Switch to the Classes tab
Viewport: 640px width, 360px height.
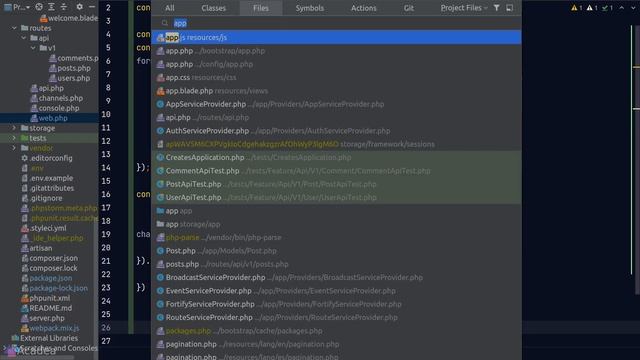pos(213,8)
